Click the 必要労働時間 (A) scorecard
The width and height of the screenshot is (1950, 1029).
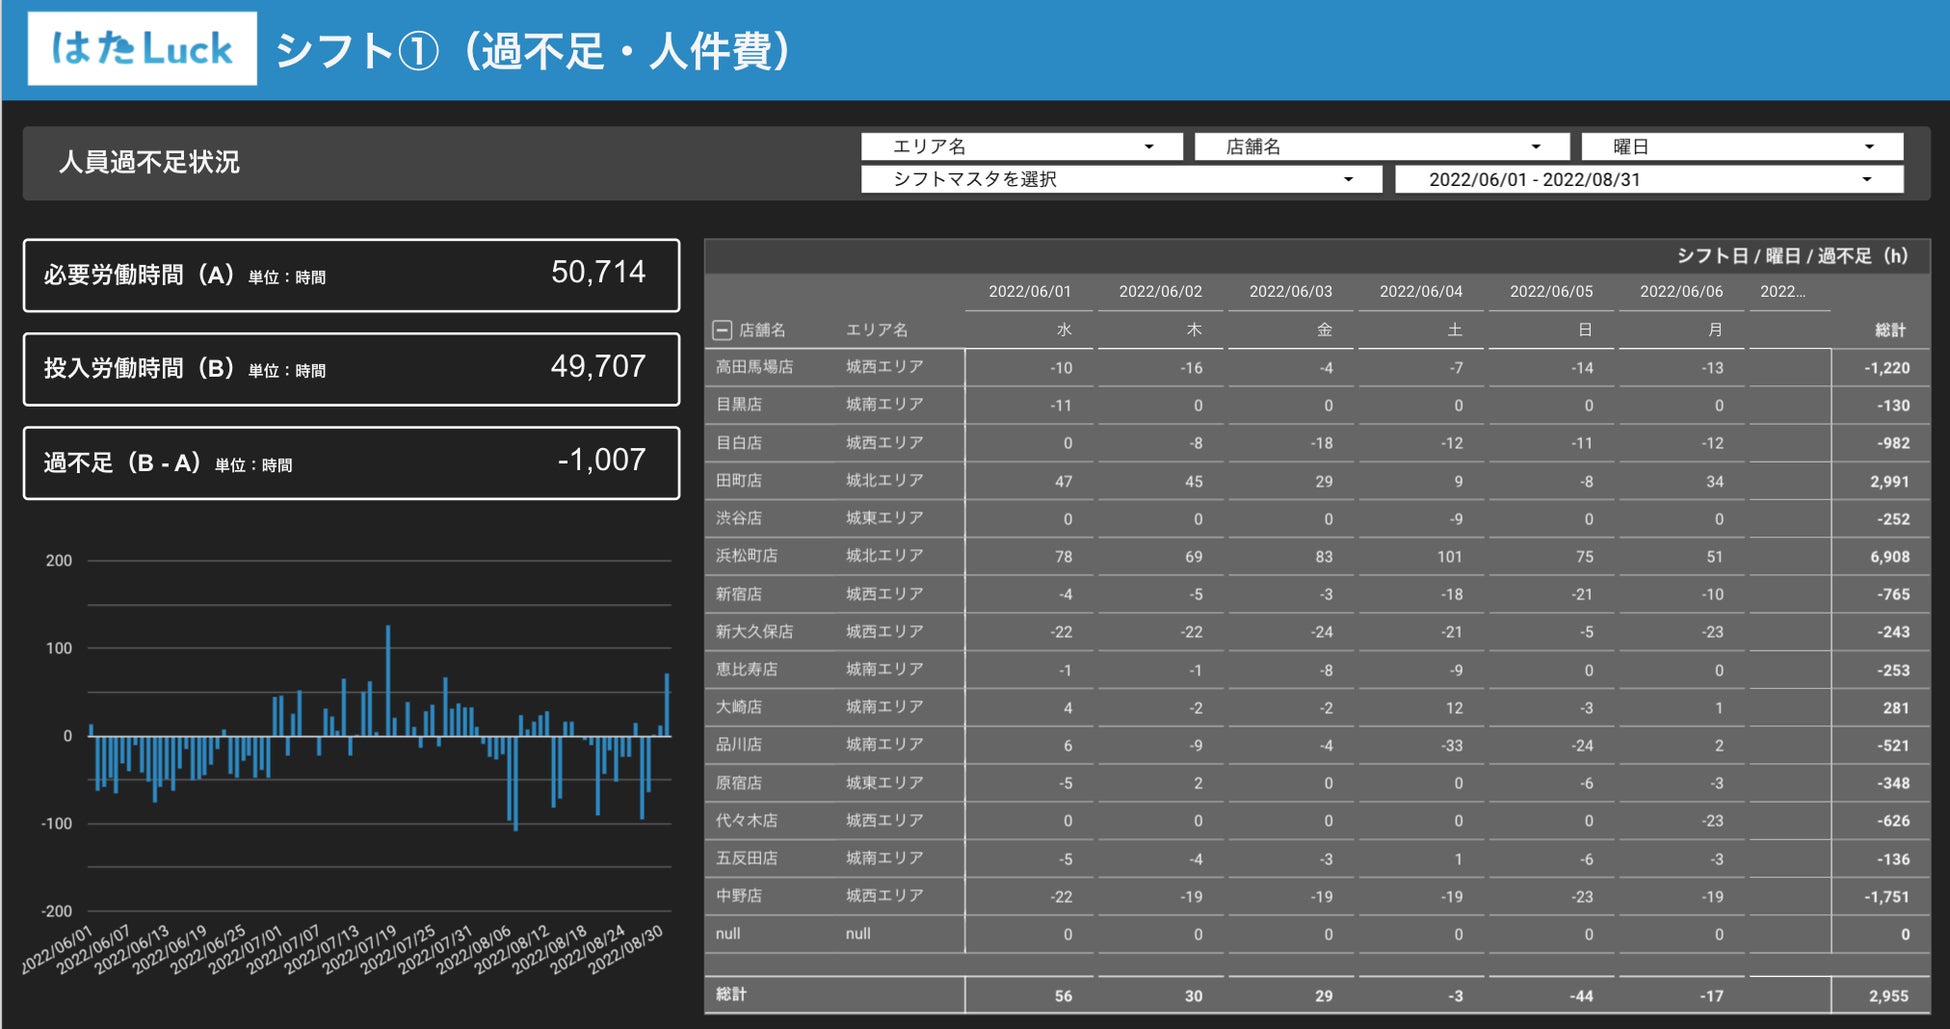coord(352,275)
